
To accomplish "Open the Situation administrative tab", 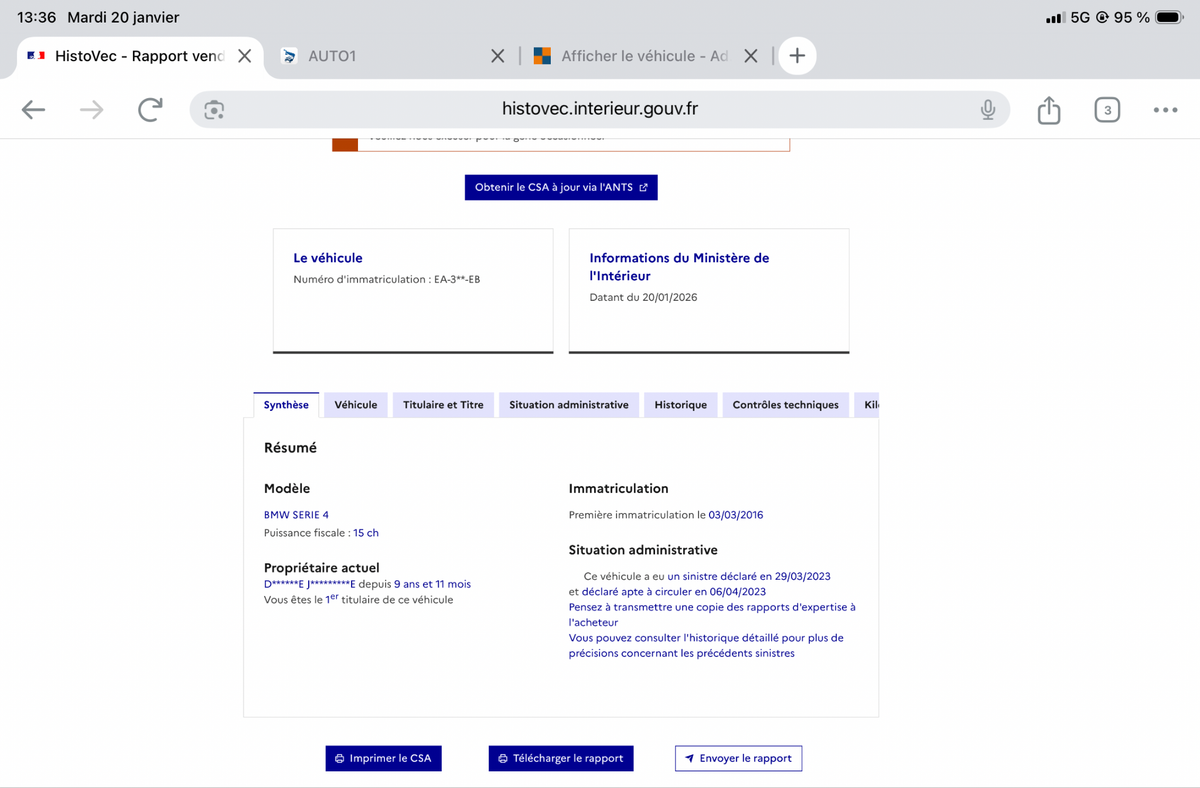I will [x=568, y=405].
